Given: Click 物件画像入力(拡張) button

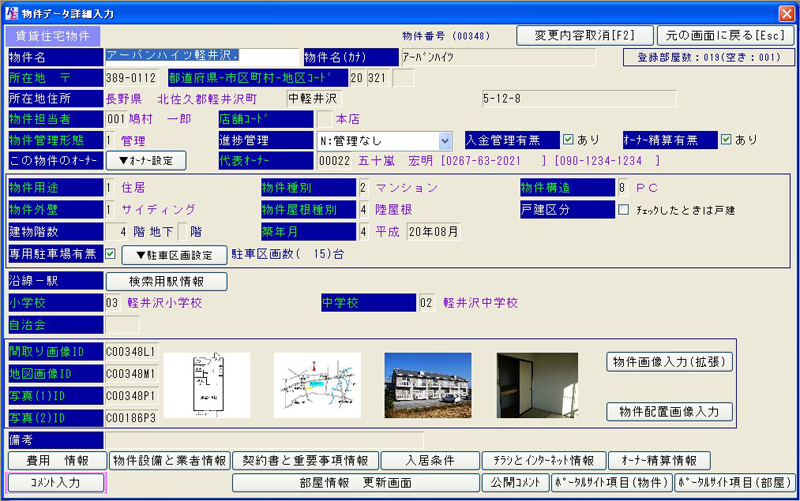Looking at the screenshot, I should point(671,362).
